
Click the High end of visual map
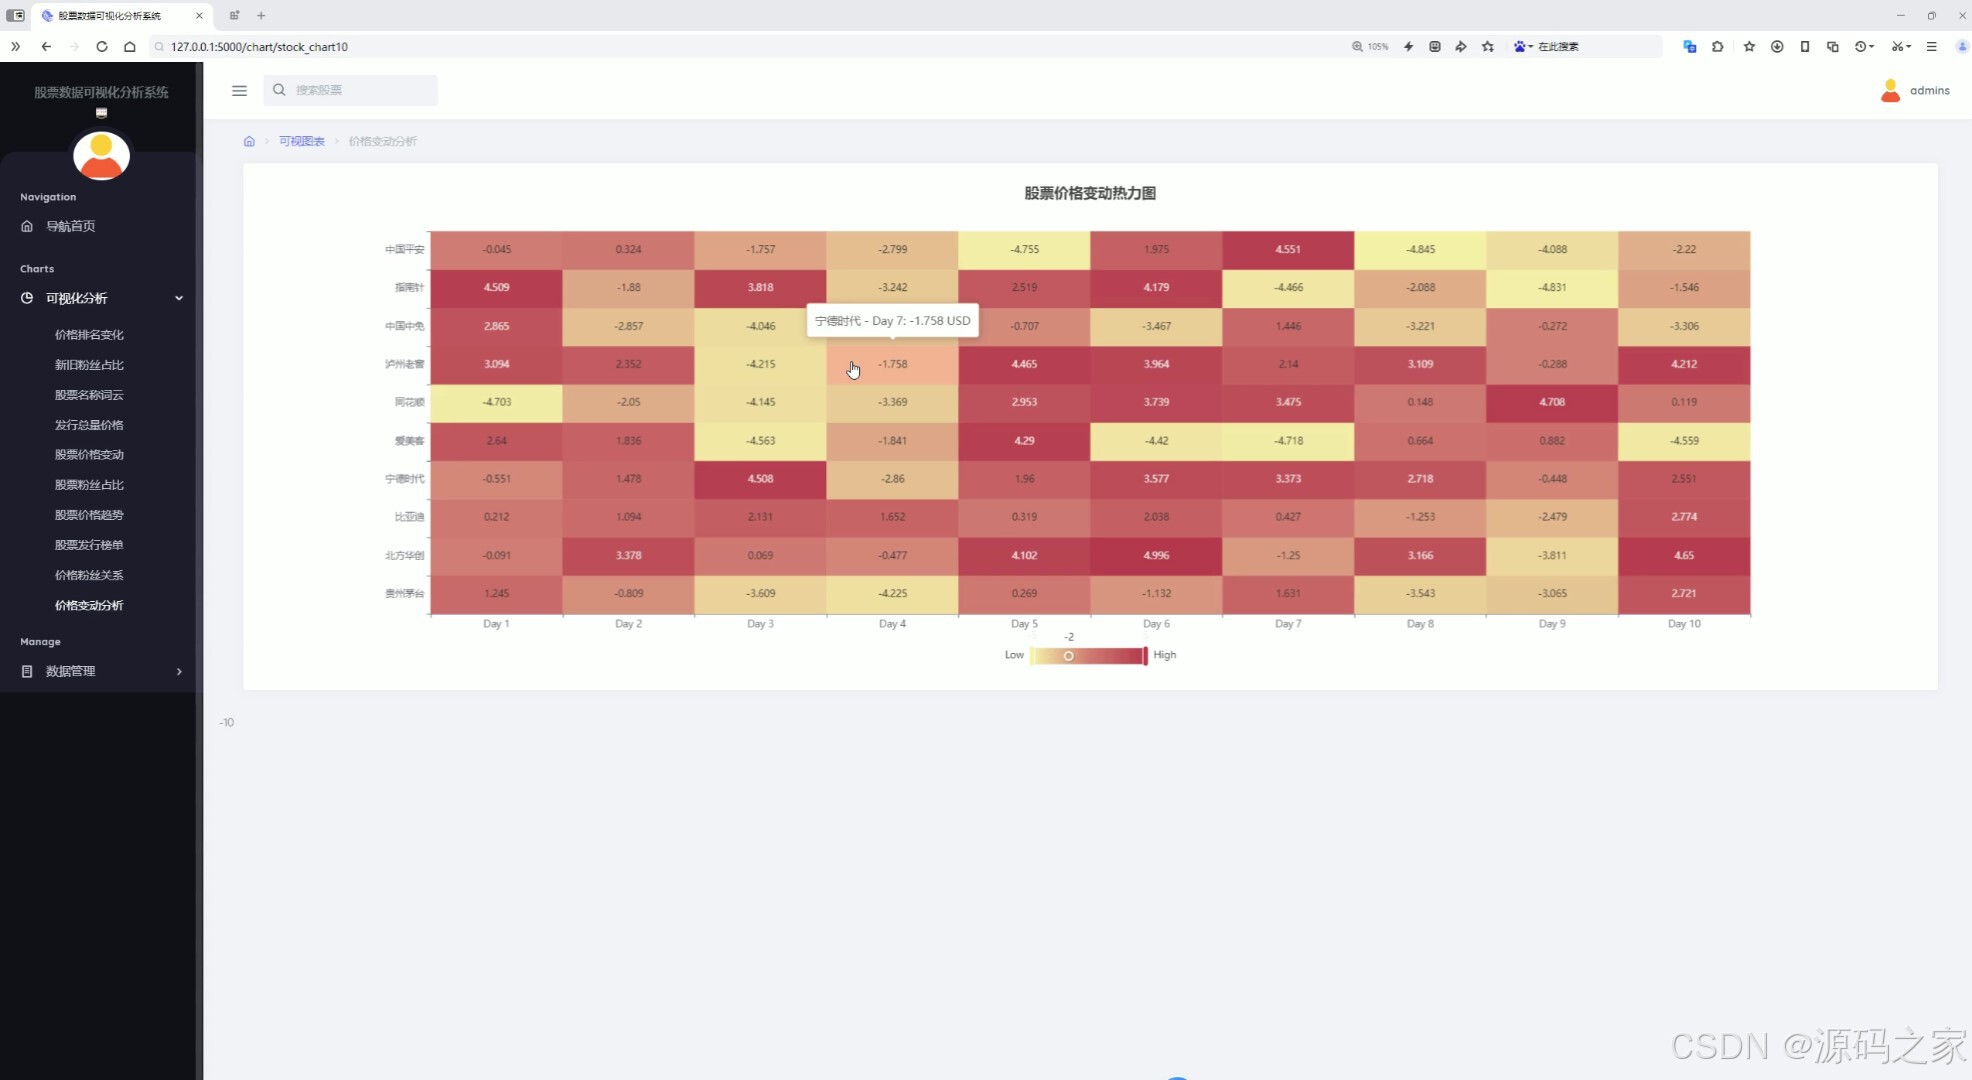pos(1164,655)
